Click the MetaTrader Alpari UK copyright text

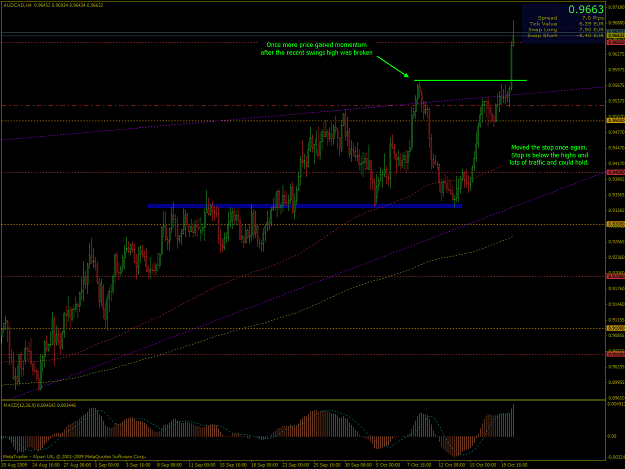tap(75, 457)
